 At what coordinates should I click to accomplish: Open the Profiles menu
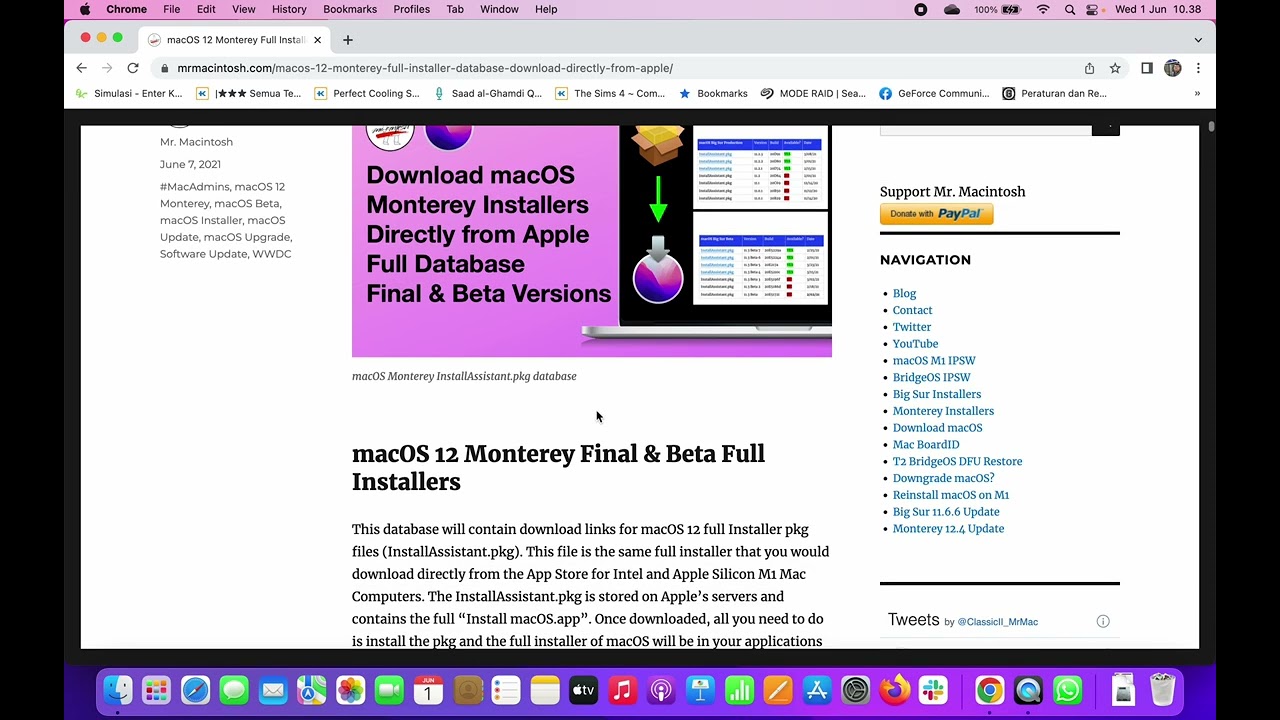411,9
